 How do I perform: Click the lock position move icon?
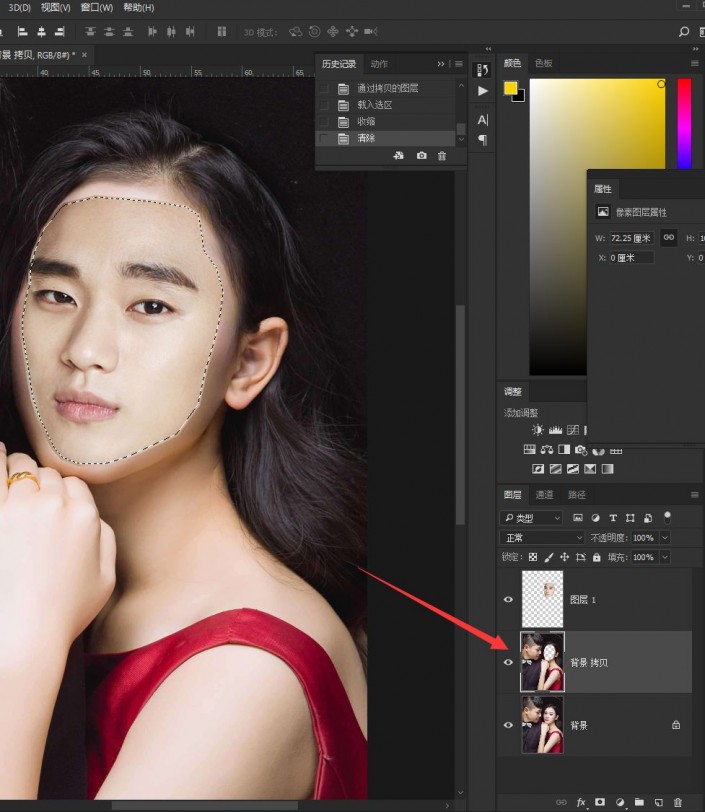pyautogui.click(x=564, y=557)
